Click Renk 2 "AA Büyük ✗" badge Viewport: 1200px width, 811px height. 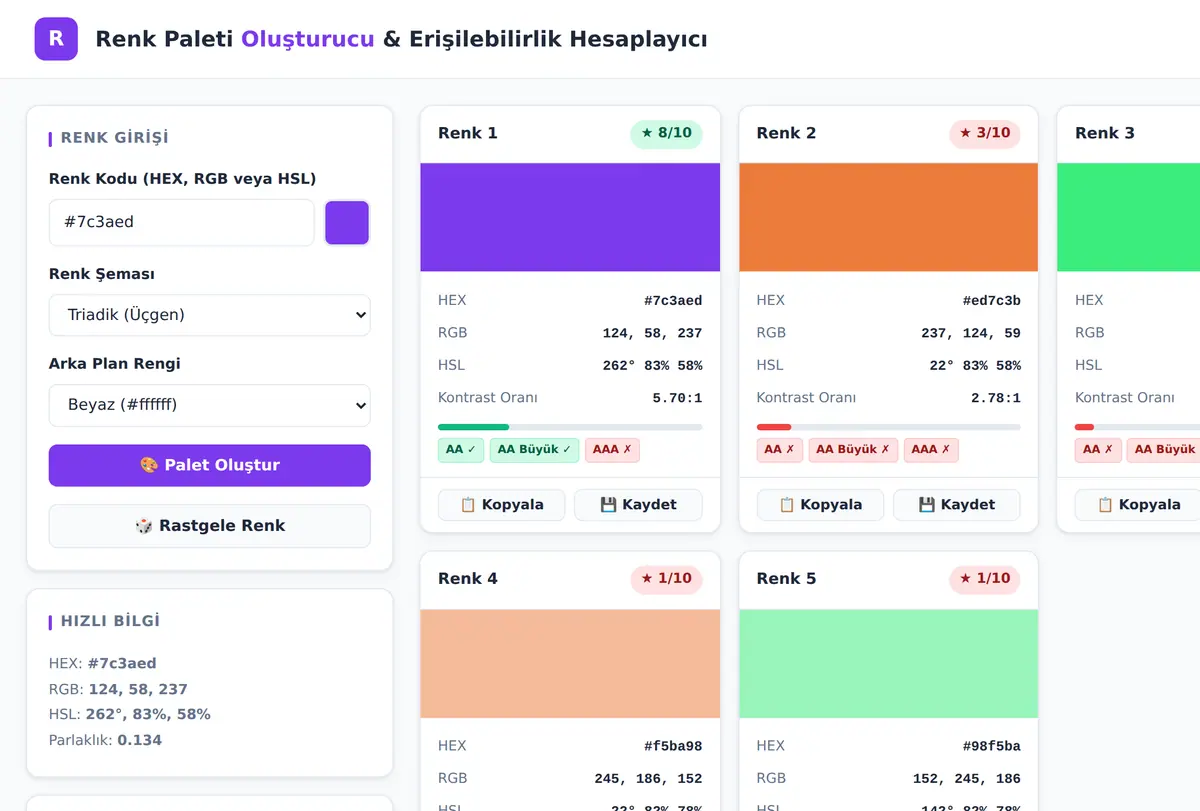pos(853,450)
